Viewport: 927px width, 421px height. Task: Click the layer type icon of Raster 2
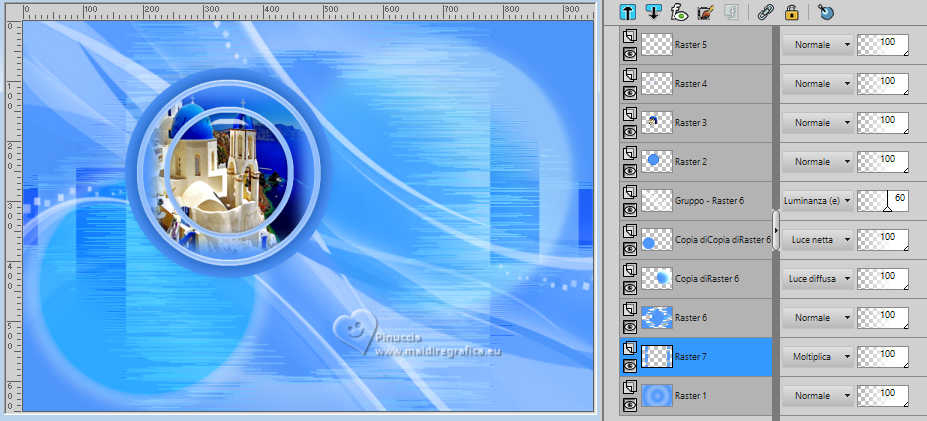click(x=630, y=154)
